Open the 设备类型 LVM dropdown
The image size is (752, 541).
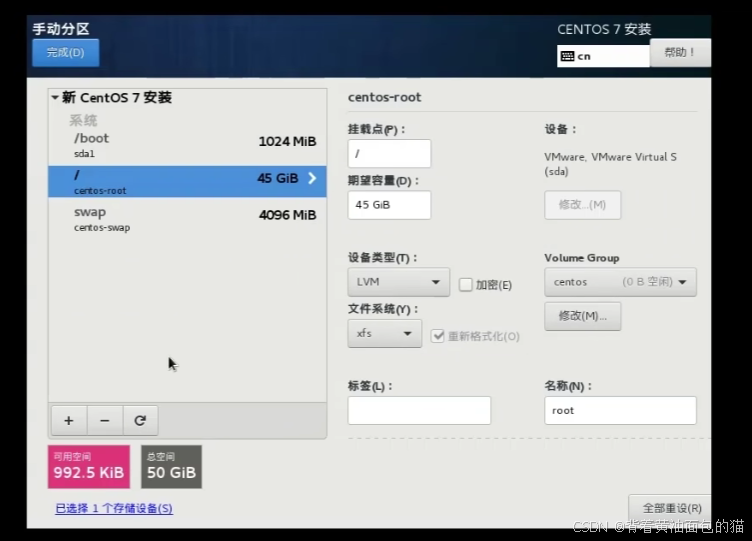point(399,282)
